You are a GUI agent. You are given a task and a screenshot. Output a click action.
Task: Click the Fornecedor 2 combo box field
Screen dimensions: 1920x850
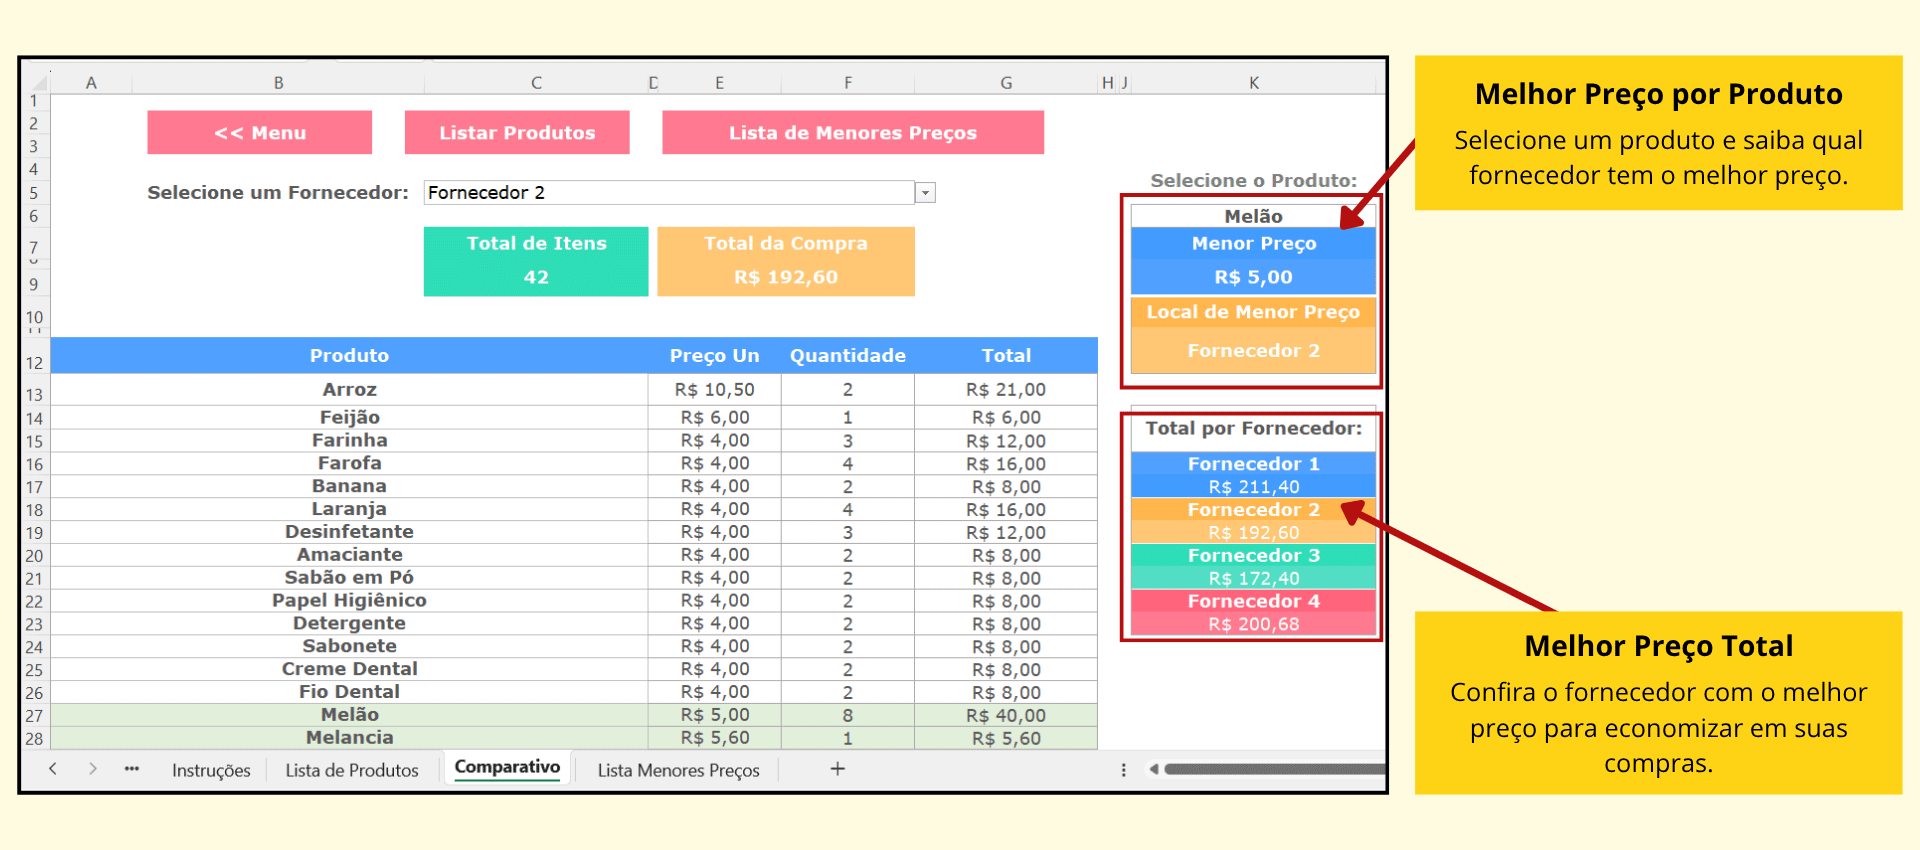(668, 193)
